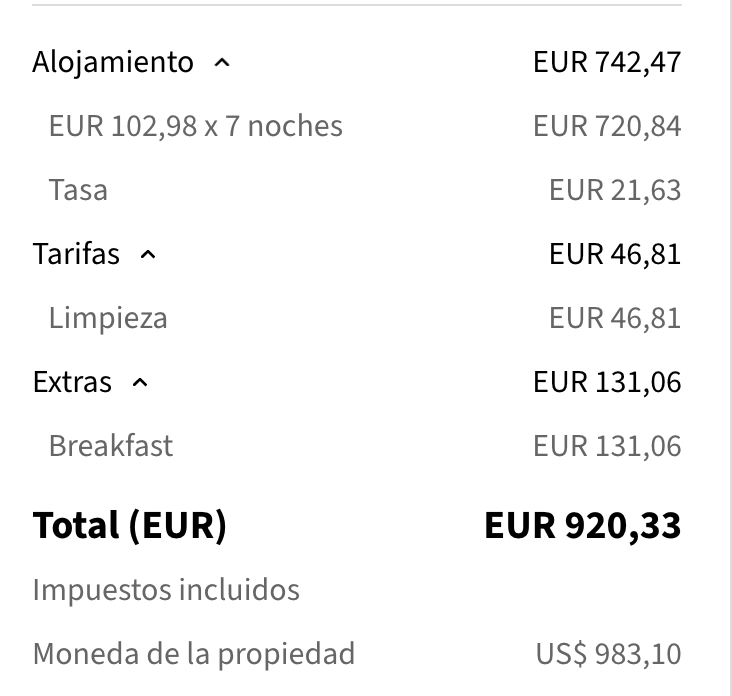732x696 pixels.
Task: Collapse the Extras section chevron
Action: [x=140, y=383]
